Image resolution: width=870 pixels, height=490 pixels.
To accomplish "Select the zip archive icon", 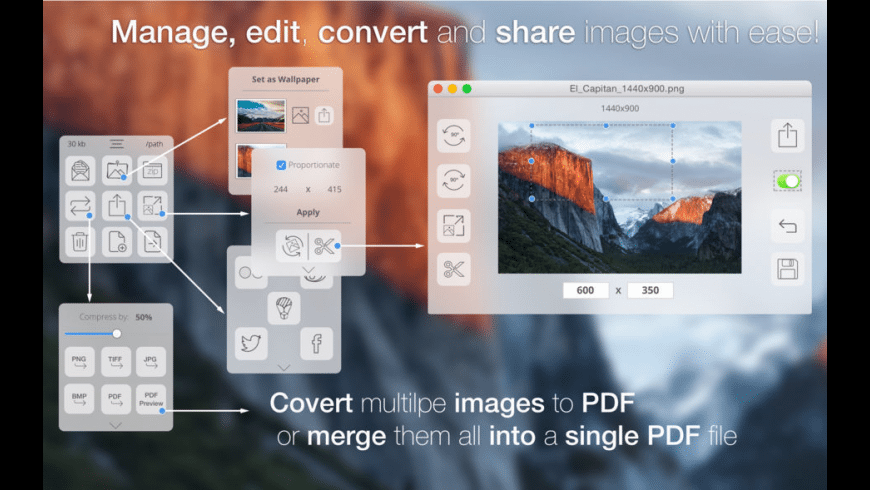I will [x=153, y=170].
